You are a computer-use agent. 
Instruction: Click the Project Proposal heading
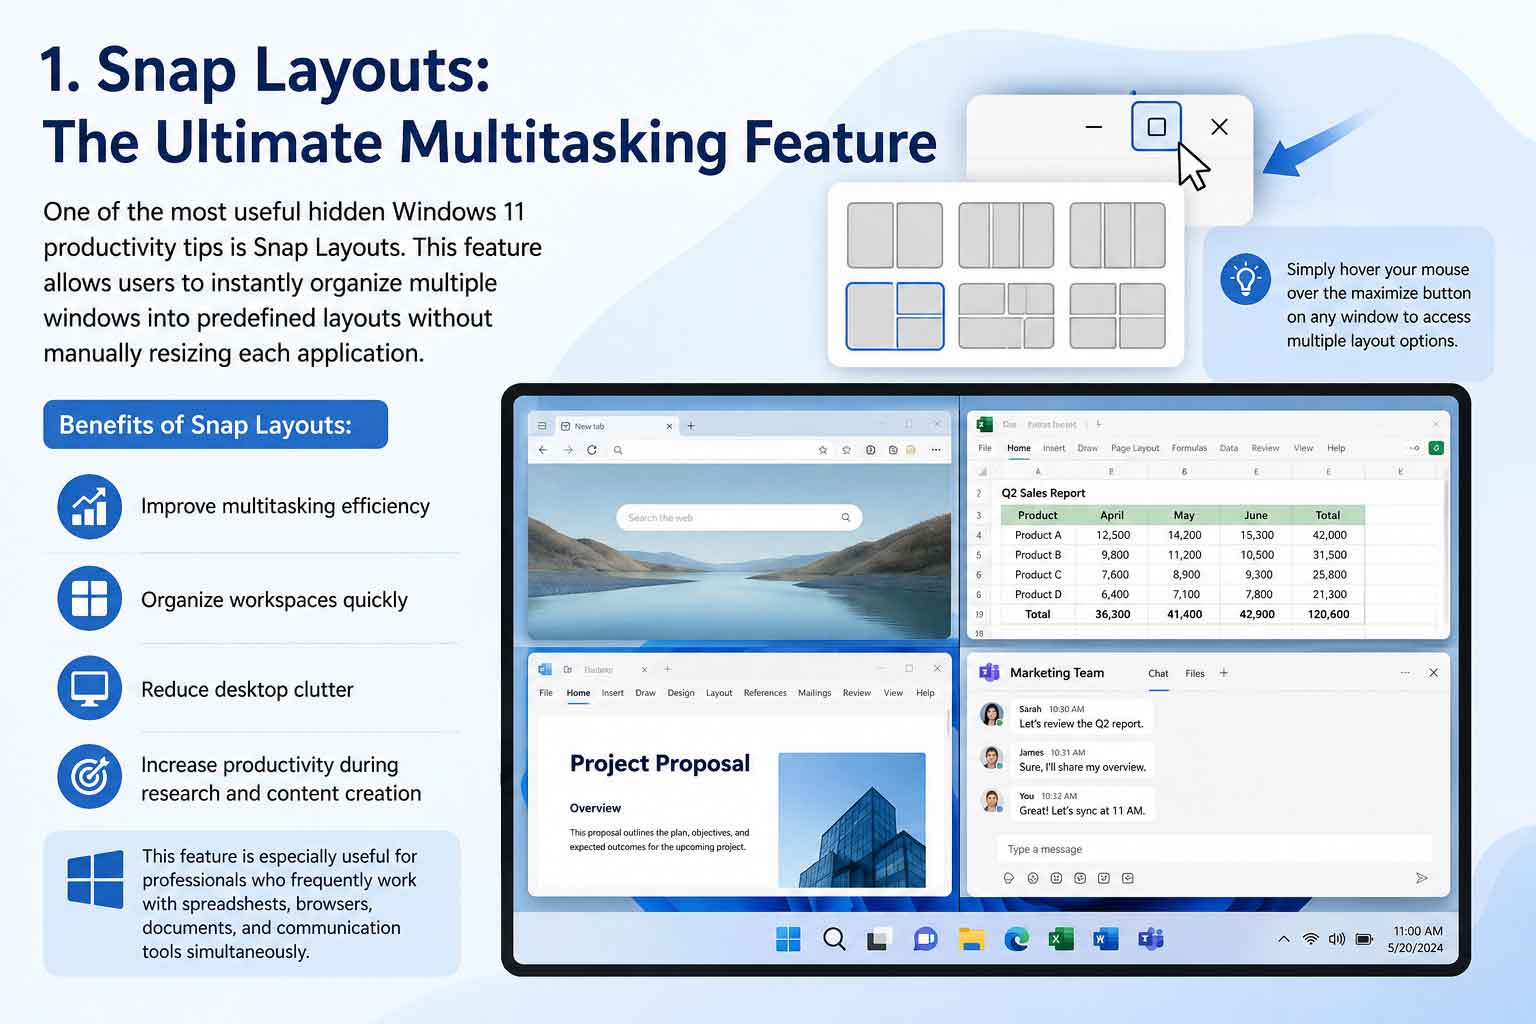point(660,764)
